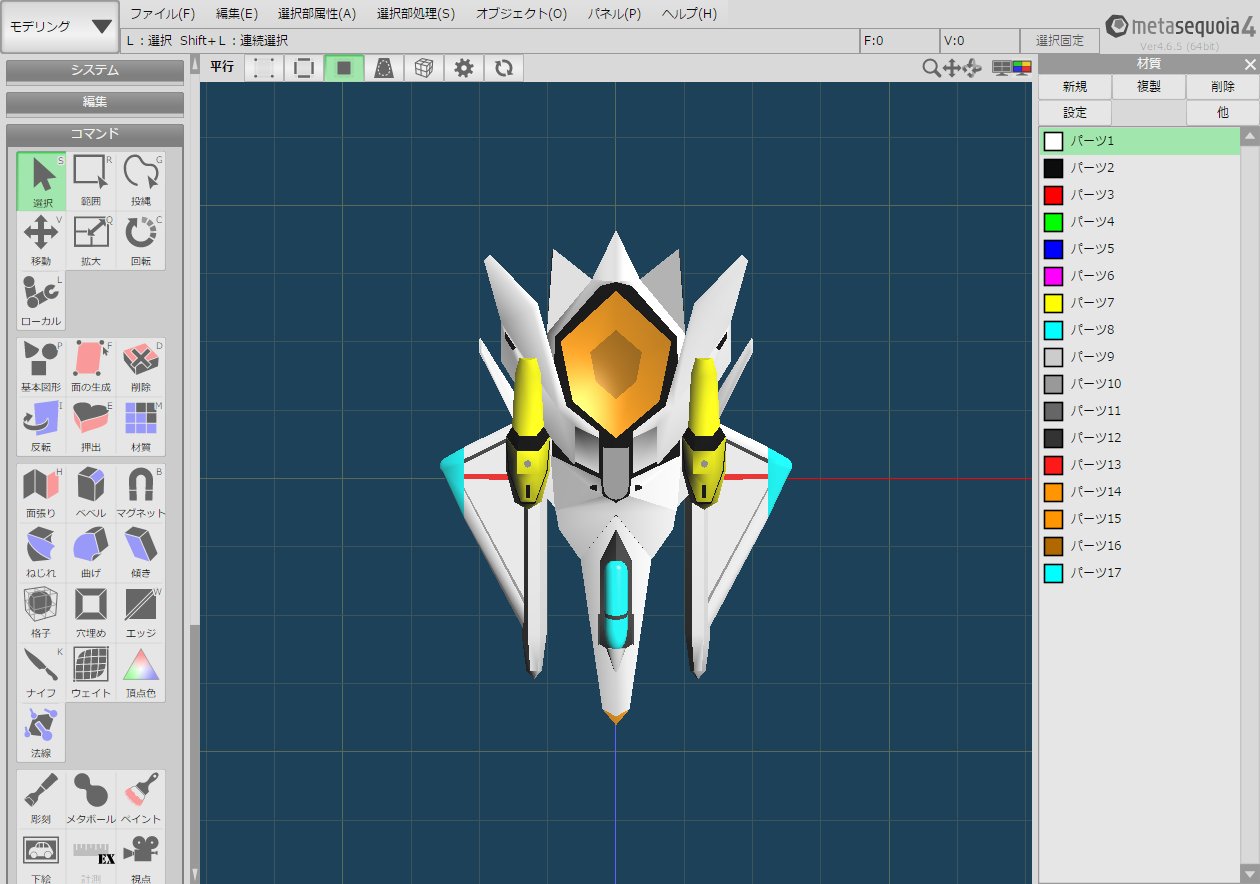Select the green パーツ4 material swatch
This screenshot has width=1260, height=884.
click(x=1052, y=222)
